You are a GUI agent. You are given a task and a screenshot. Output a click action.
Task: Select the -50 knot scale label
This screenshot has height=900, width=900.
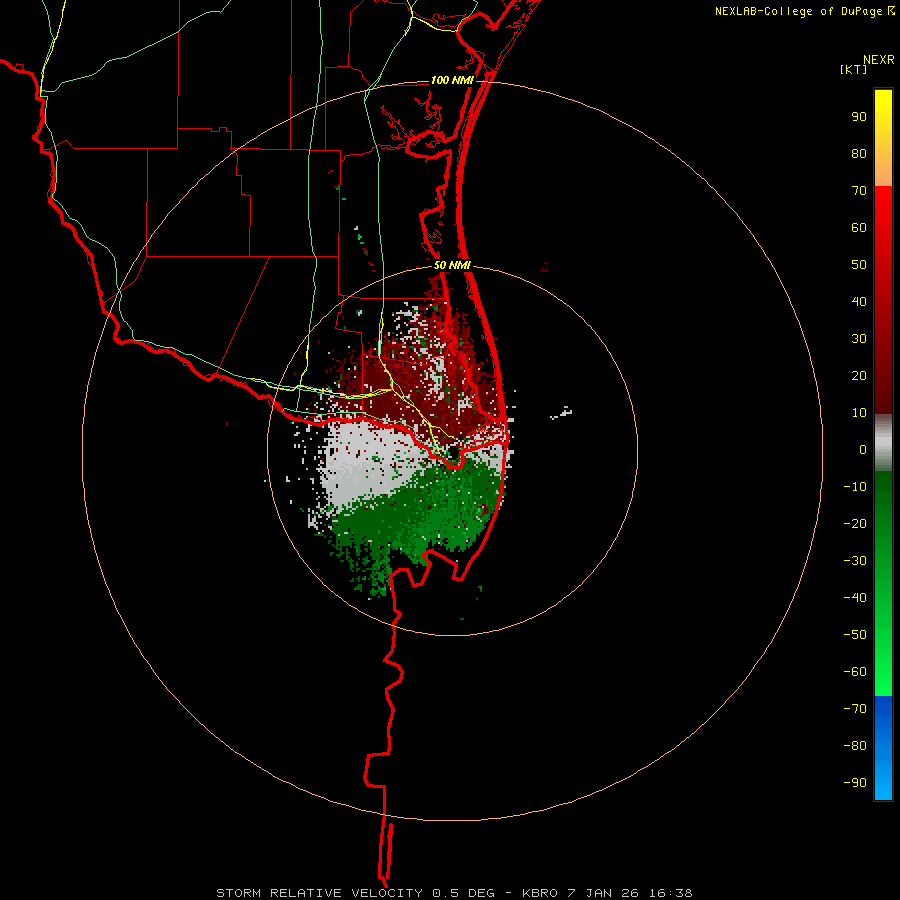pos(855,635)
